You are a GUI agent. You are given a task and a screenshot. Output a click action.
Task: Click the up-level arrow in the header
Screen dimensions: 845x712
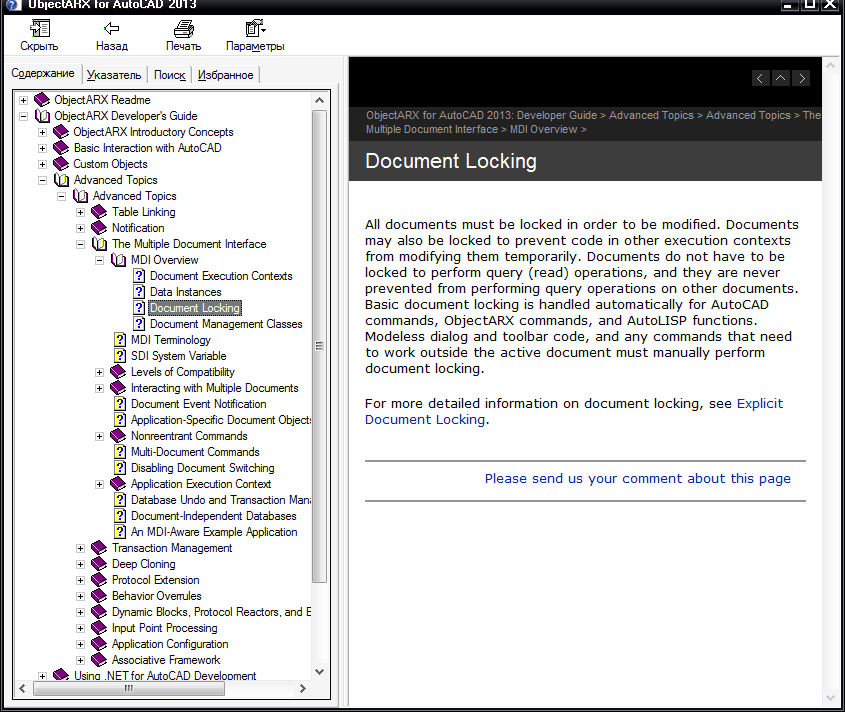coord(780,79)
